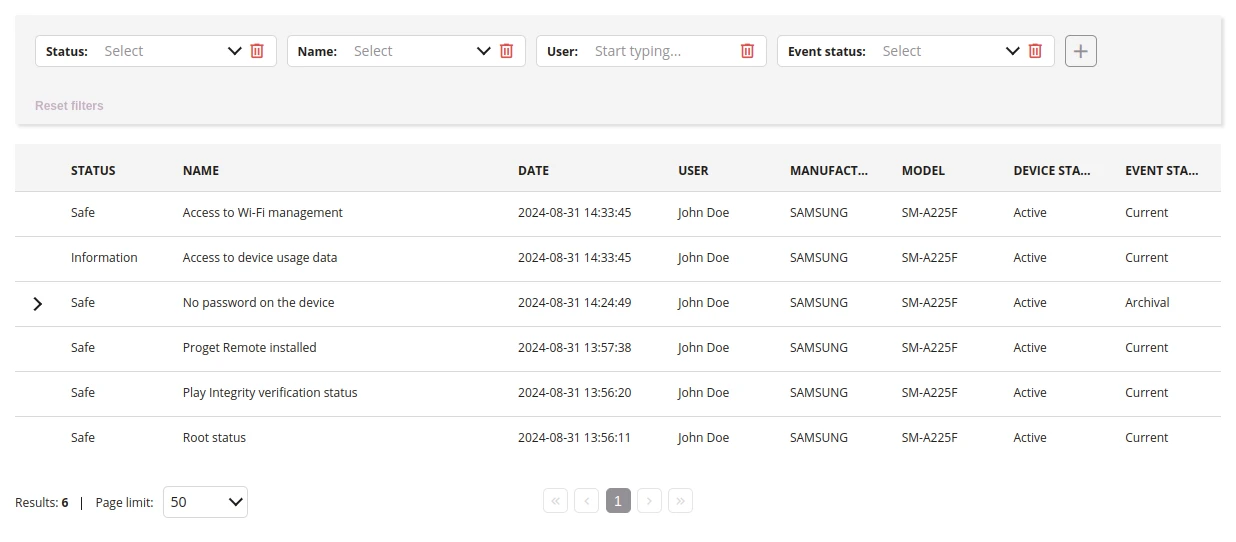This screenshot has width=1236, height=542.
Task: Open the Event status filter dropdown
Action: (949, 51)
